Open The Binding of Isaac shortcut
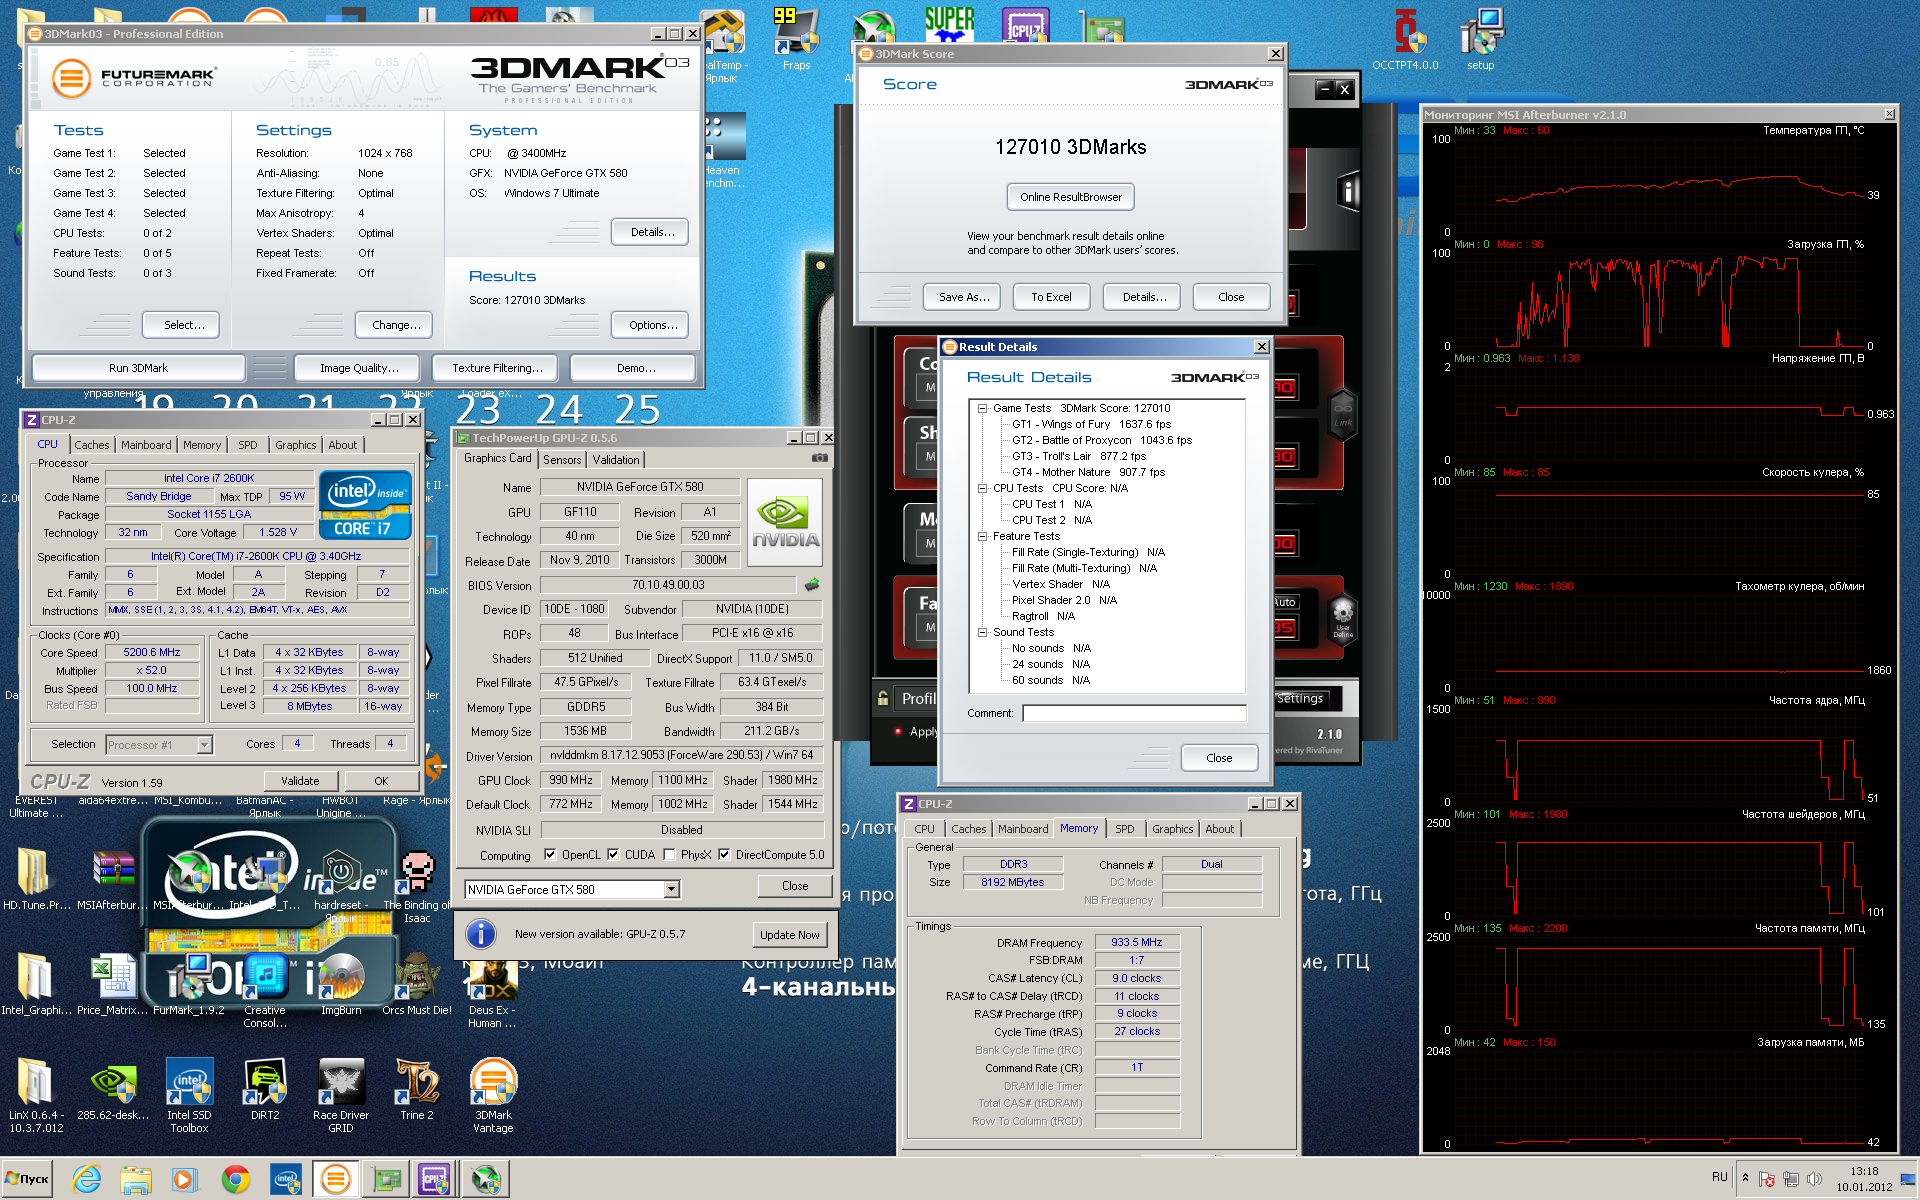This screenshot has width=1920, height=1200. (x=417, y=886)
